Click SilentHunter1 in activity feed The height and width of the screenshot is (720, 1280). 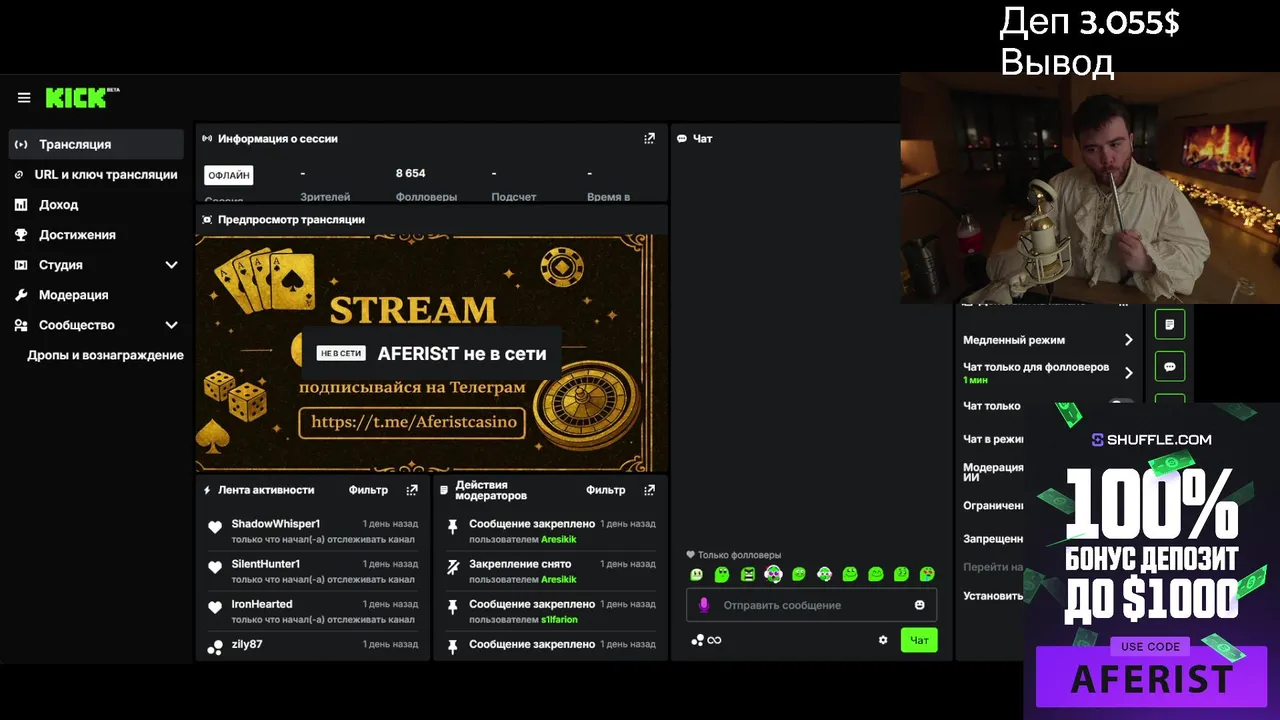pos(266,564)
